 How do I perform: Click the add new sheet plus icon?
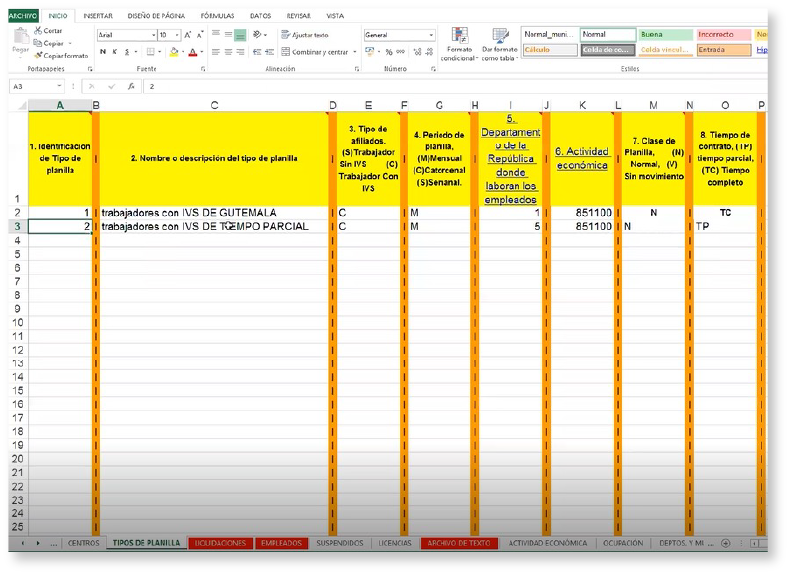click(x=726, y=543)
